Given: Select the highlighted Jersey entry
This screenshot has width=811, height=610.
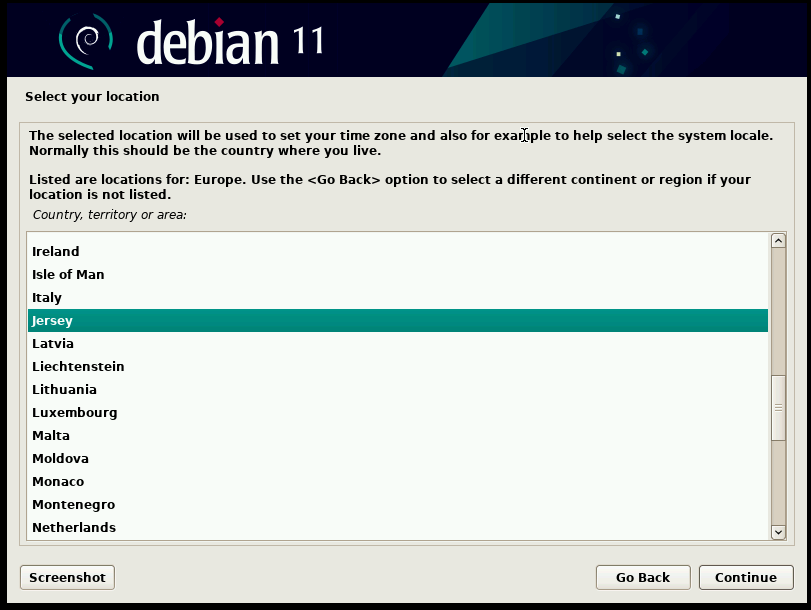Looking at the screenshot, I should (397, 320).
